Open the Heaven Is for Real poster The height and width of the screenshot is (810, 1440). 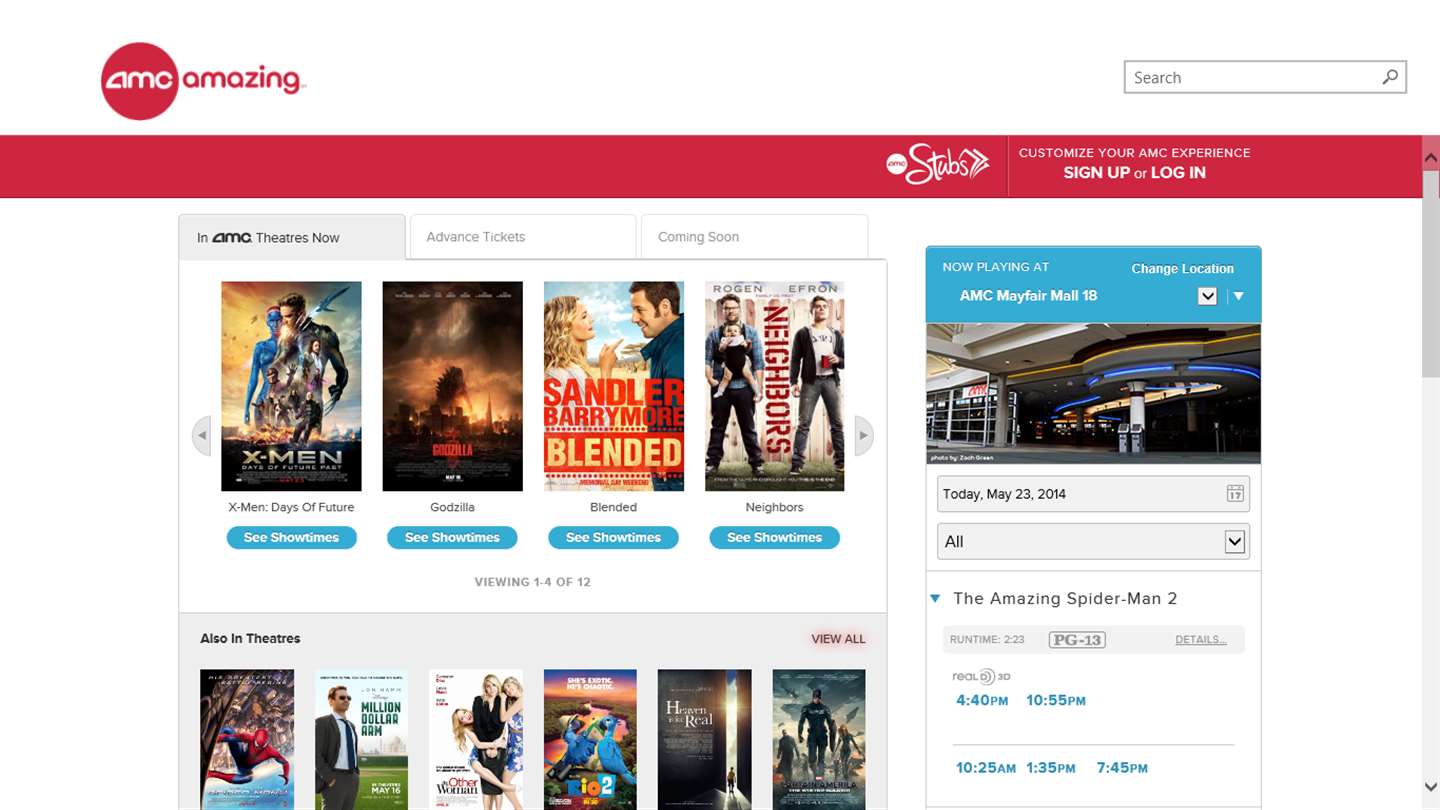(x=705, y=739)
